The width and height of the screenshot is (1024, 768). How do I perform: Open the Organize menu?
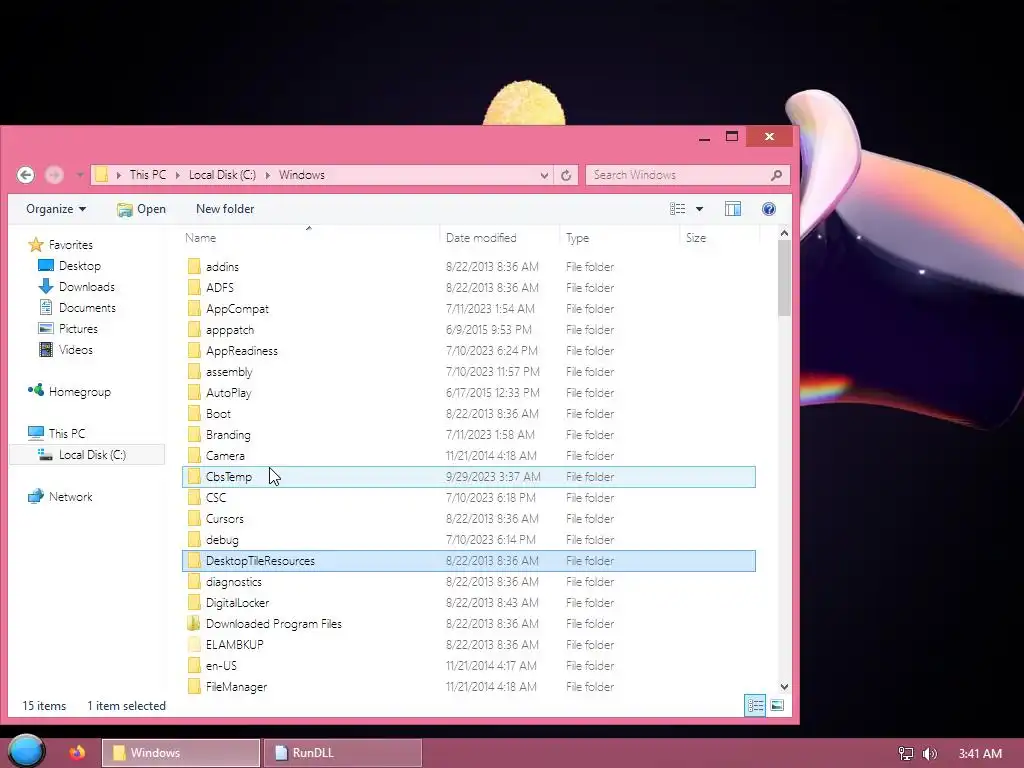(56, 209)
